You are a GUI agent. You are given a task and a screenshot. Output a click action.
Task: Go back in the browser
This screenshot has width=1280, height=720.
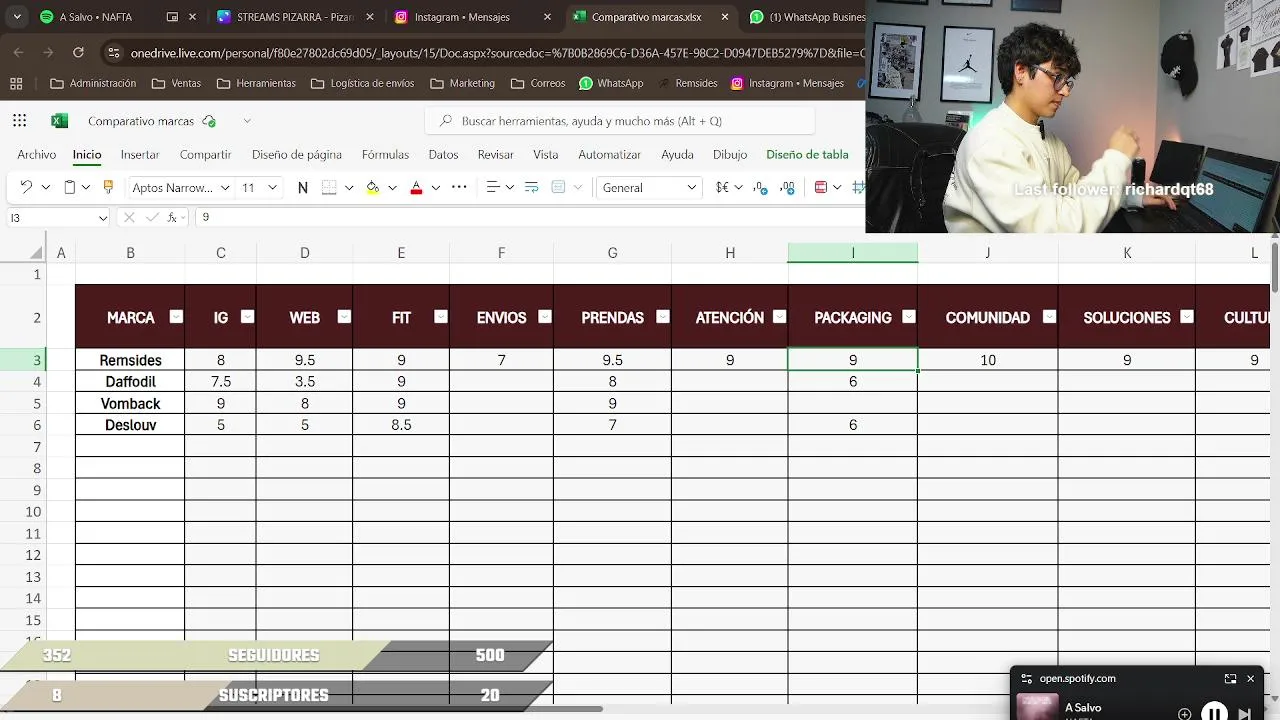19,52
